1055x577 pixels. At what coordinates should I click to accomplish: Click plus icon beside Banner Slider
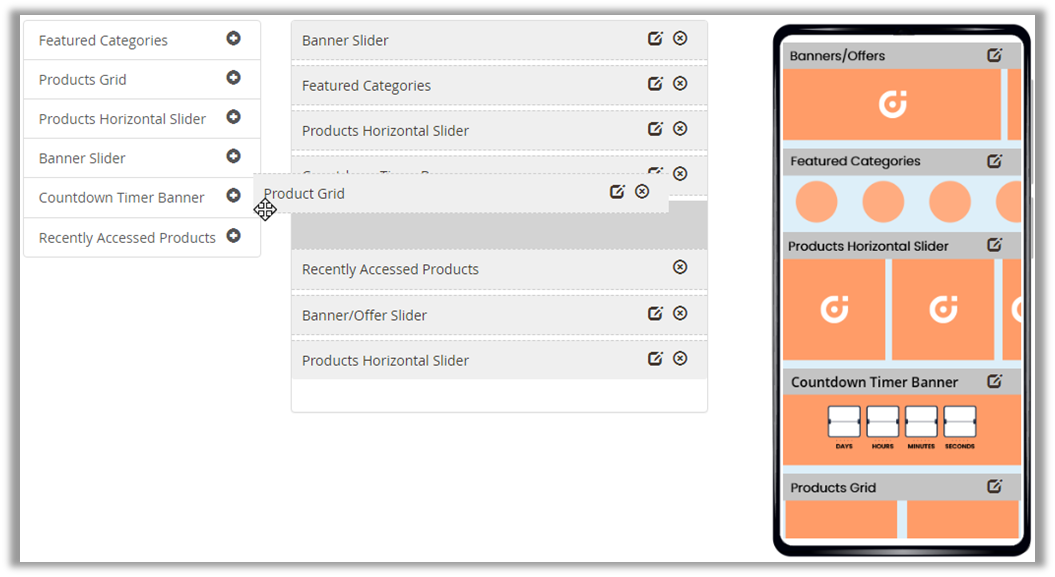(233, 157)
